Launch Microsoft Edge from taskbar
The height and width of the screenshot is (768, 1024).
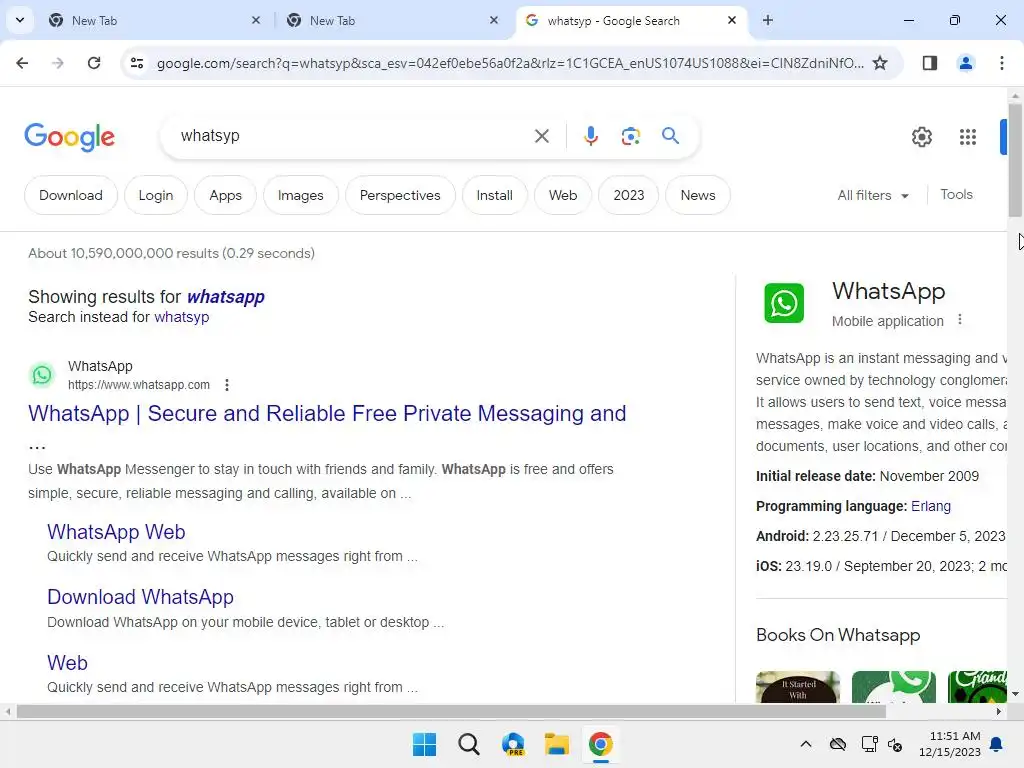pos(513,744)
